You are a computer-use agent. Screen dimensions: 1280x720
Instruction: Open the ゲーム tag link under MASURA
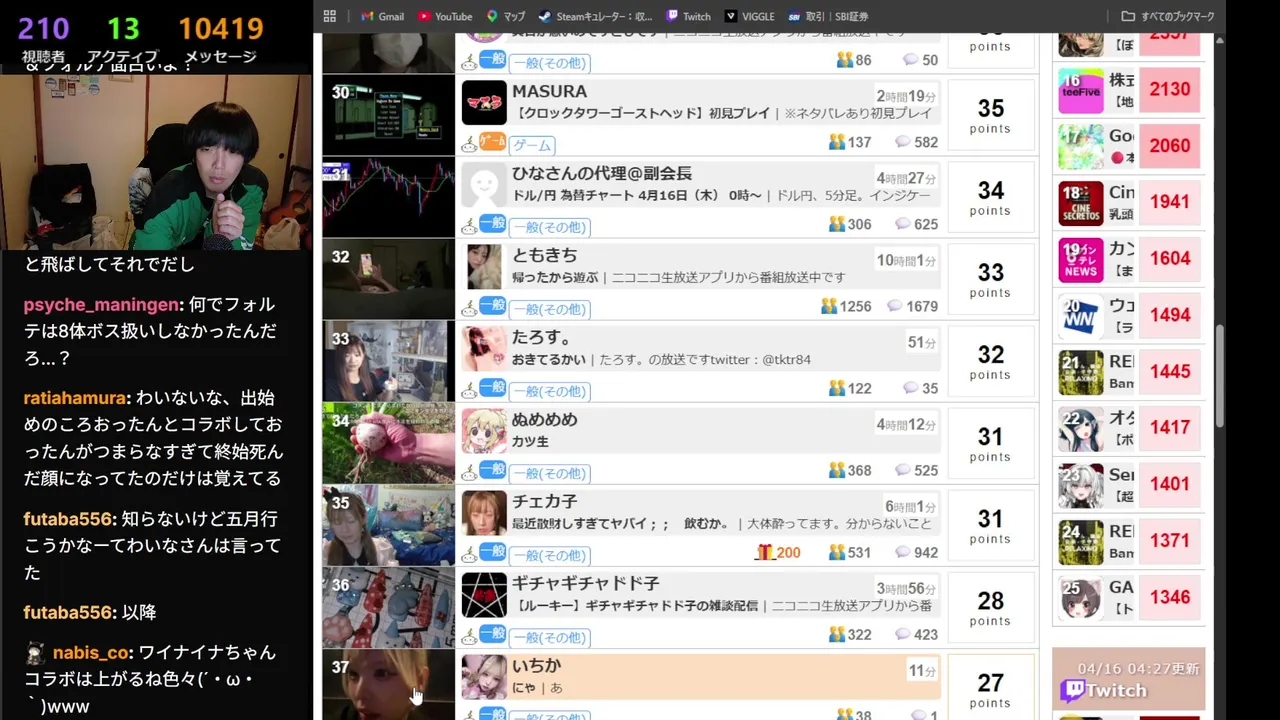tap(532, 145)
